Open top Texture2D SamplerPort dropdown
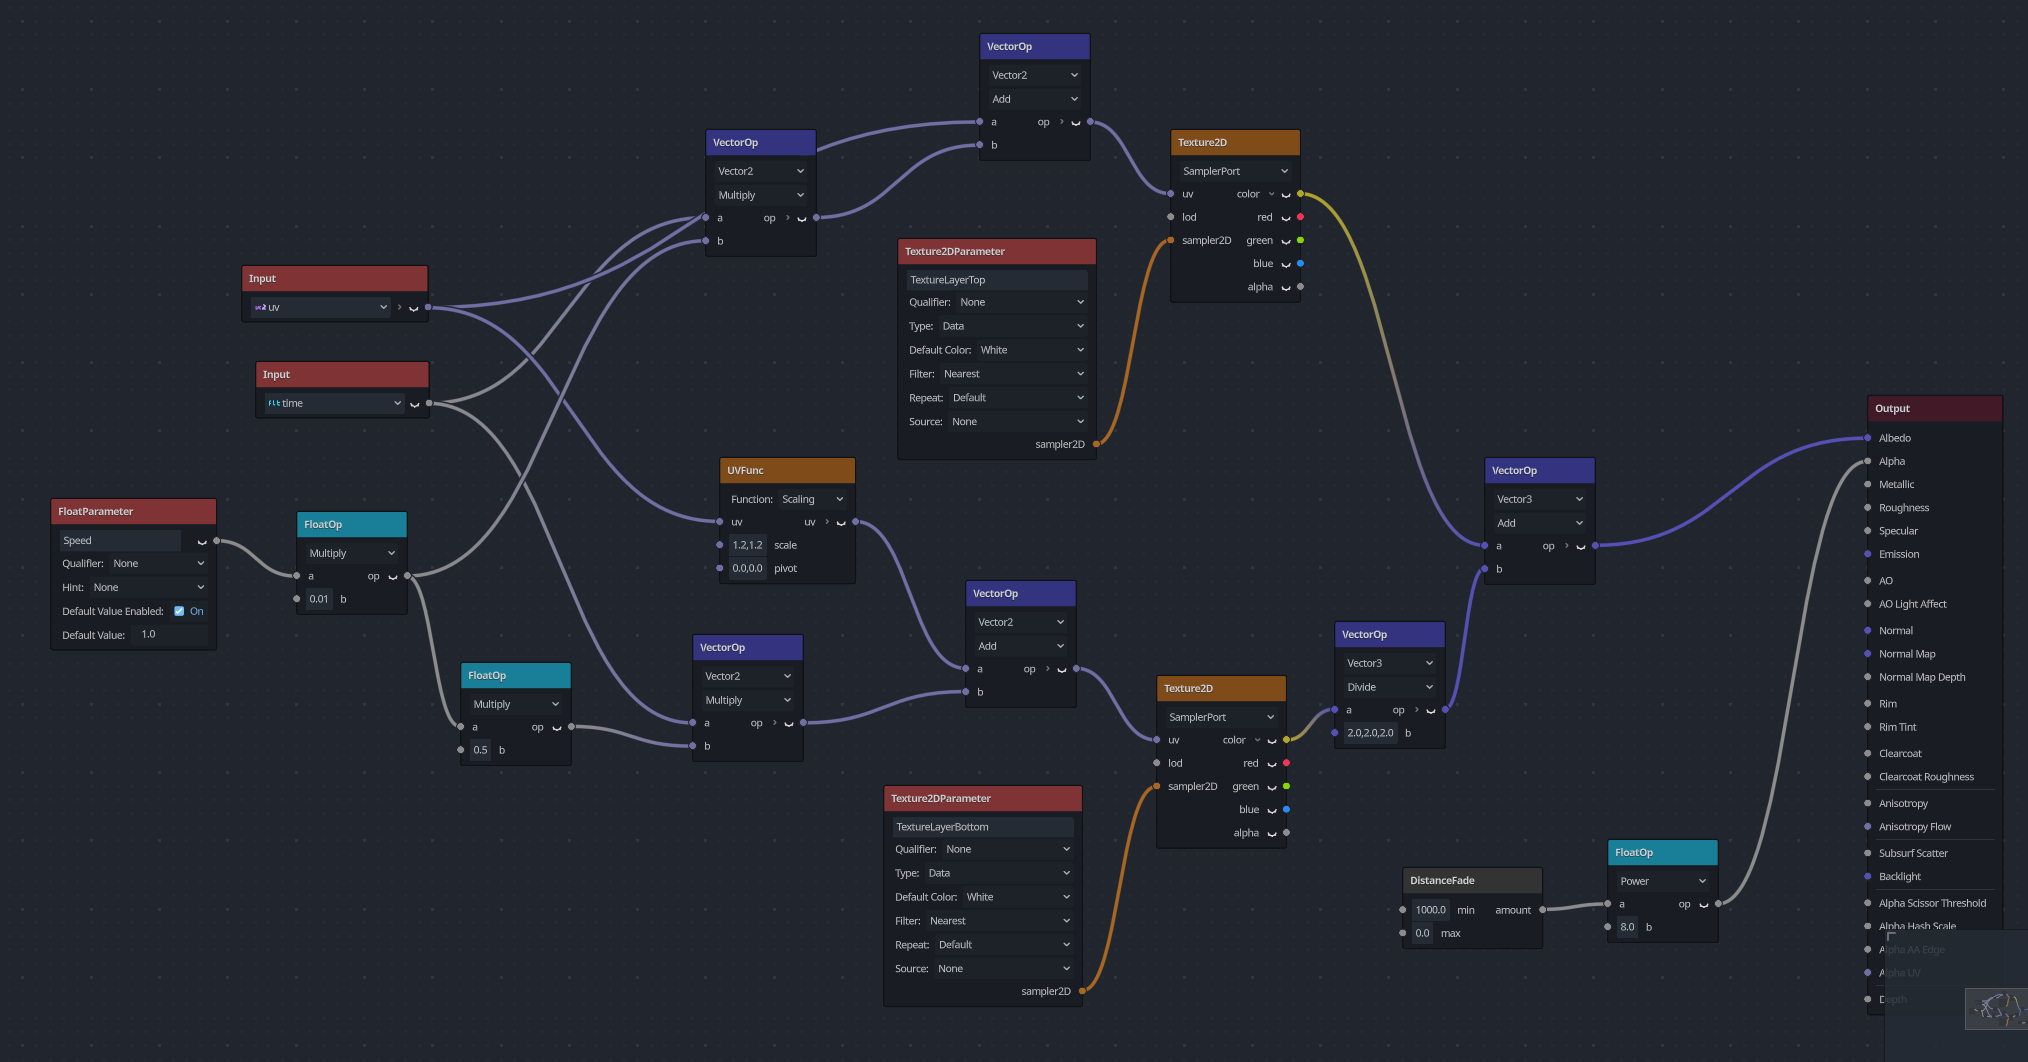Screen dimensions: 2028x1062 click(1235, 171)
